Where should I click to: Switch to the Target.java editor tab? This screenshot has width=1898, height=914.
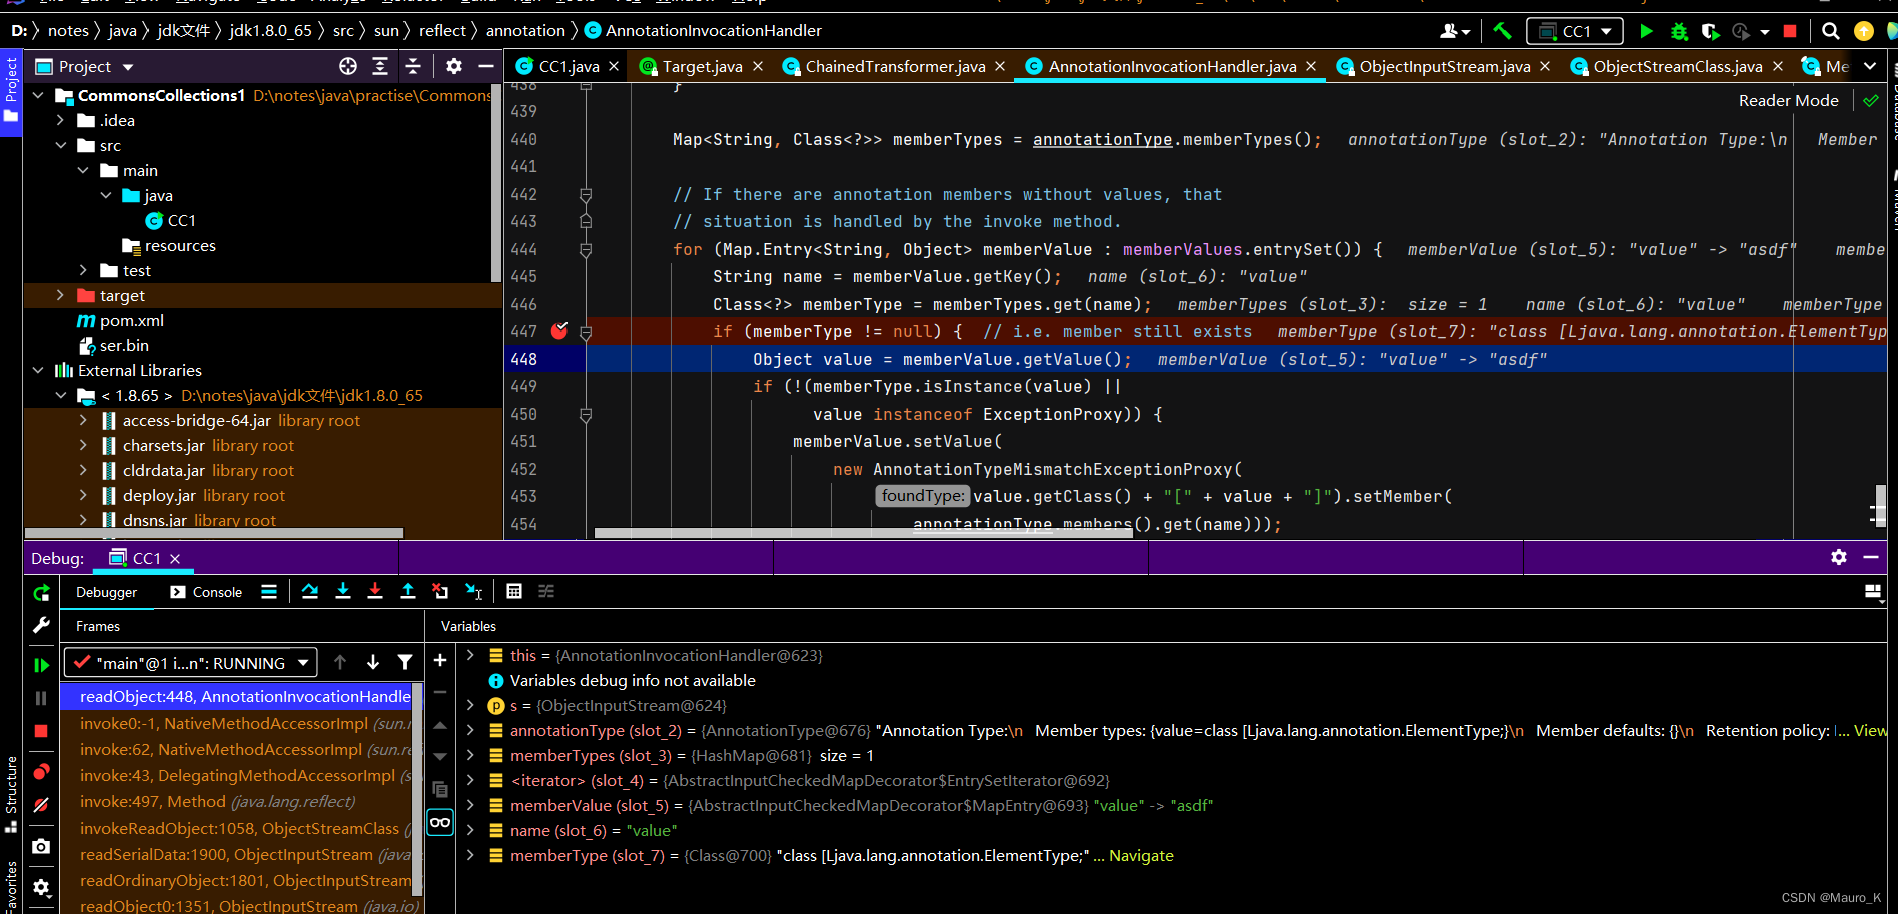(x=702, y=66)
